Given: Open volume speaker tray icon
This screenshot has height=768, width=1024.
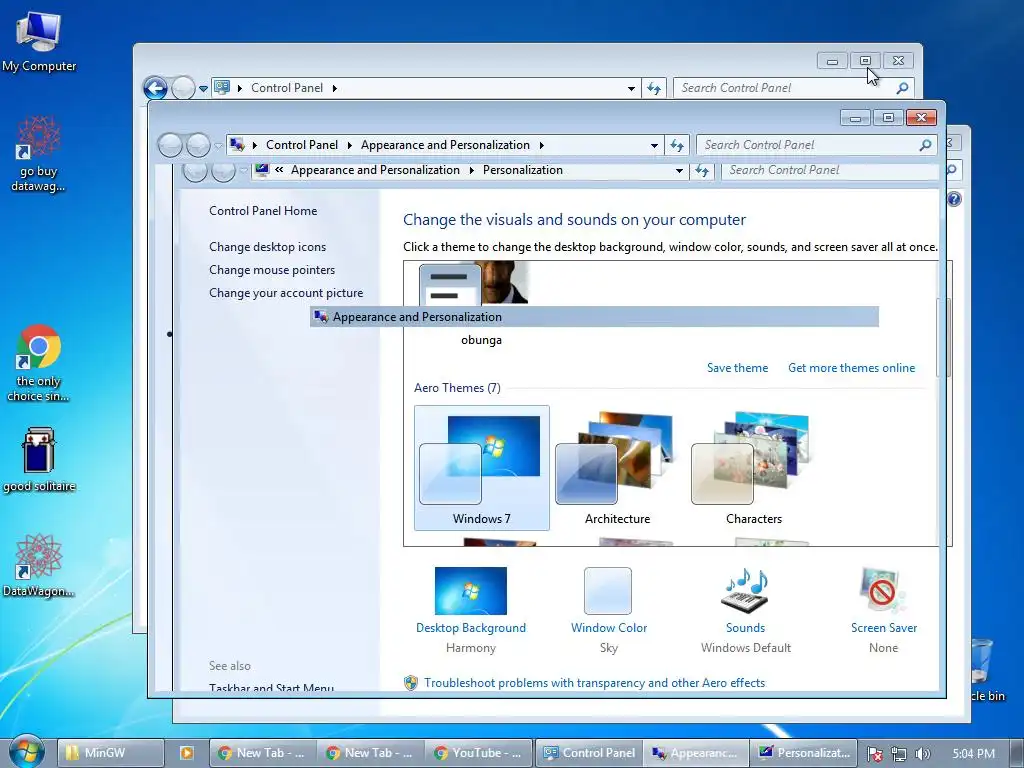Looking at the screenshot, I should pos(922,754).
